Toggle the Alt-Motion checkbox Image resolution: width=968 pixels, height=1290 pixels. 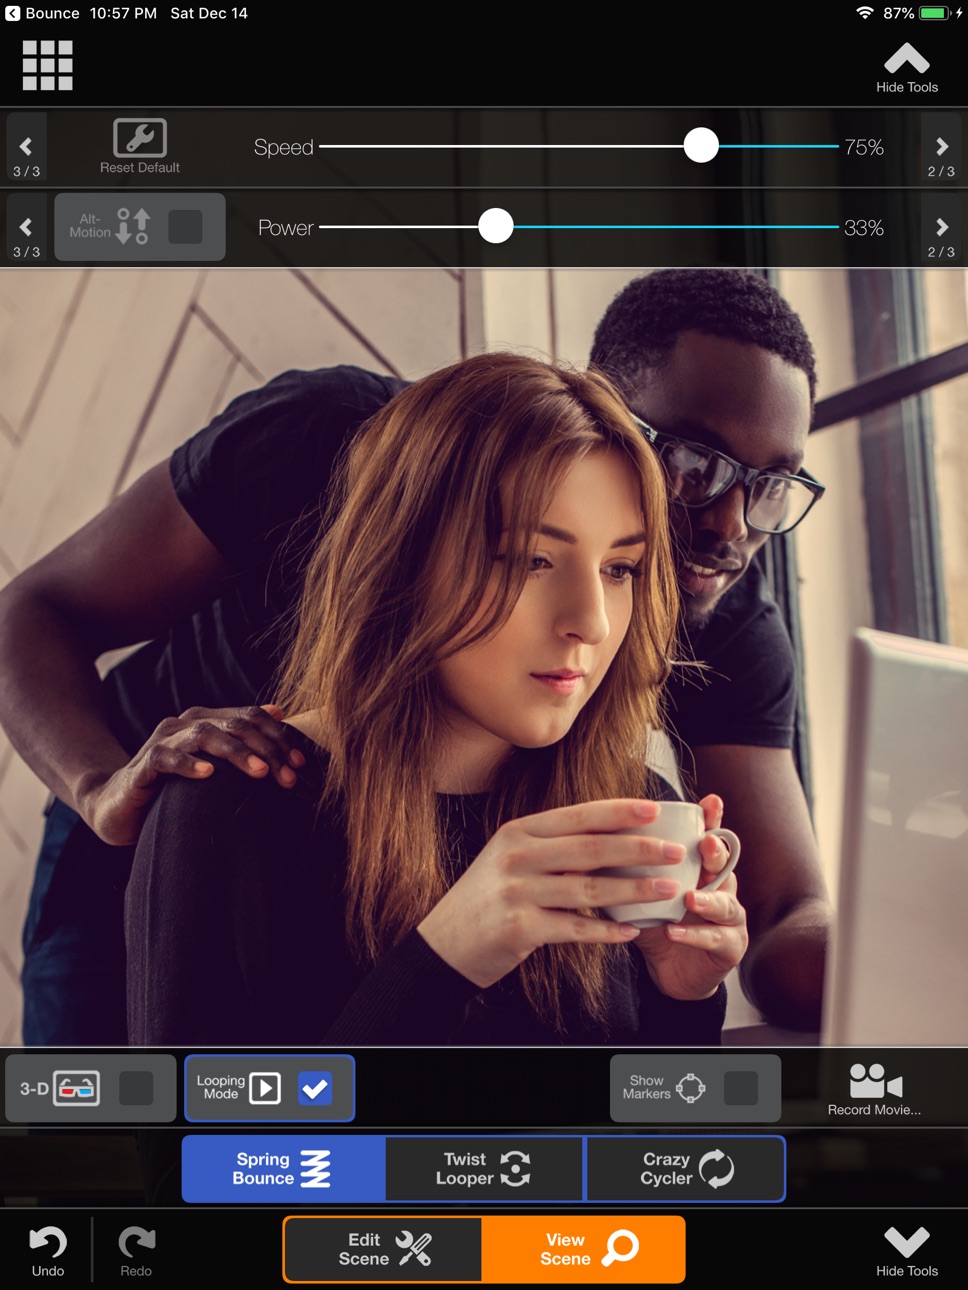[185, 227]
